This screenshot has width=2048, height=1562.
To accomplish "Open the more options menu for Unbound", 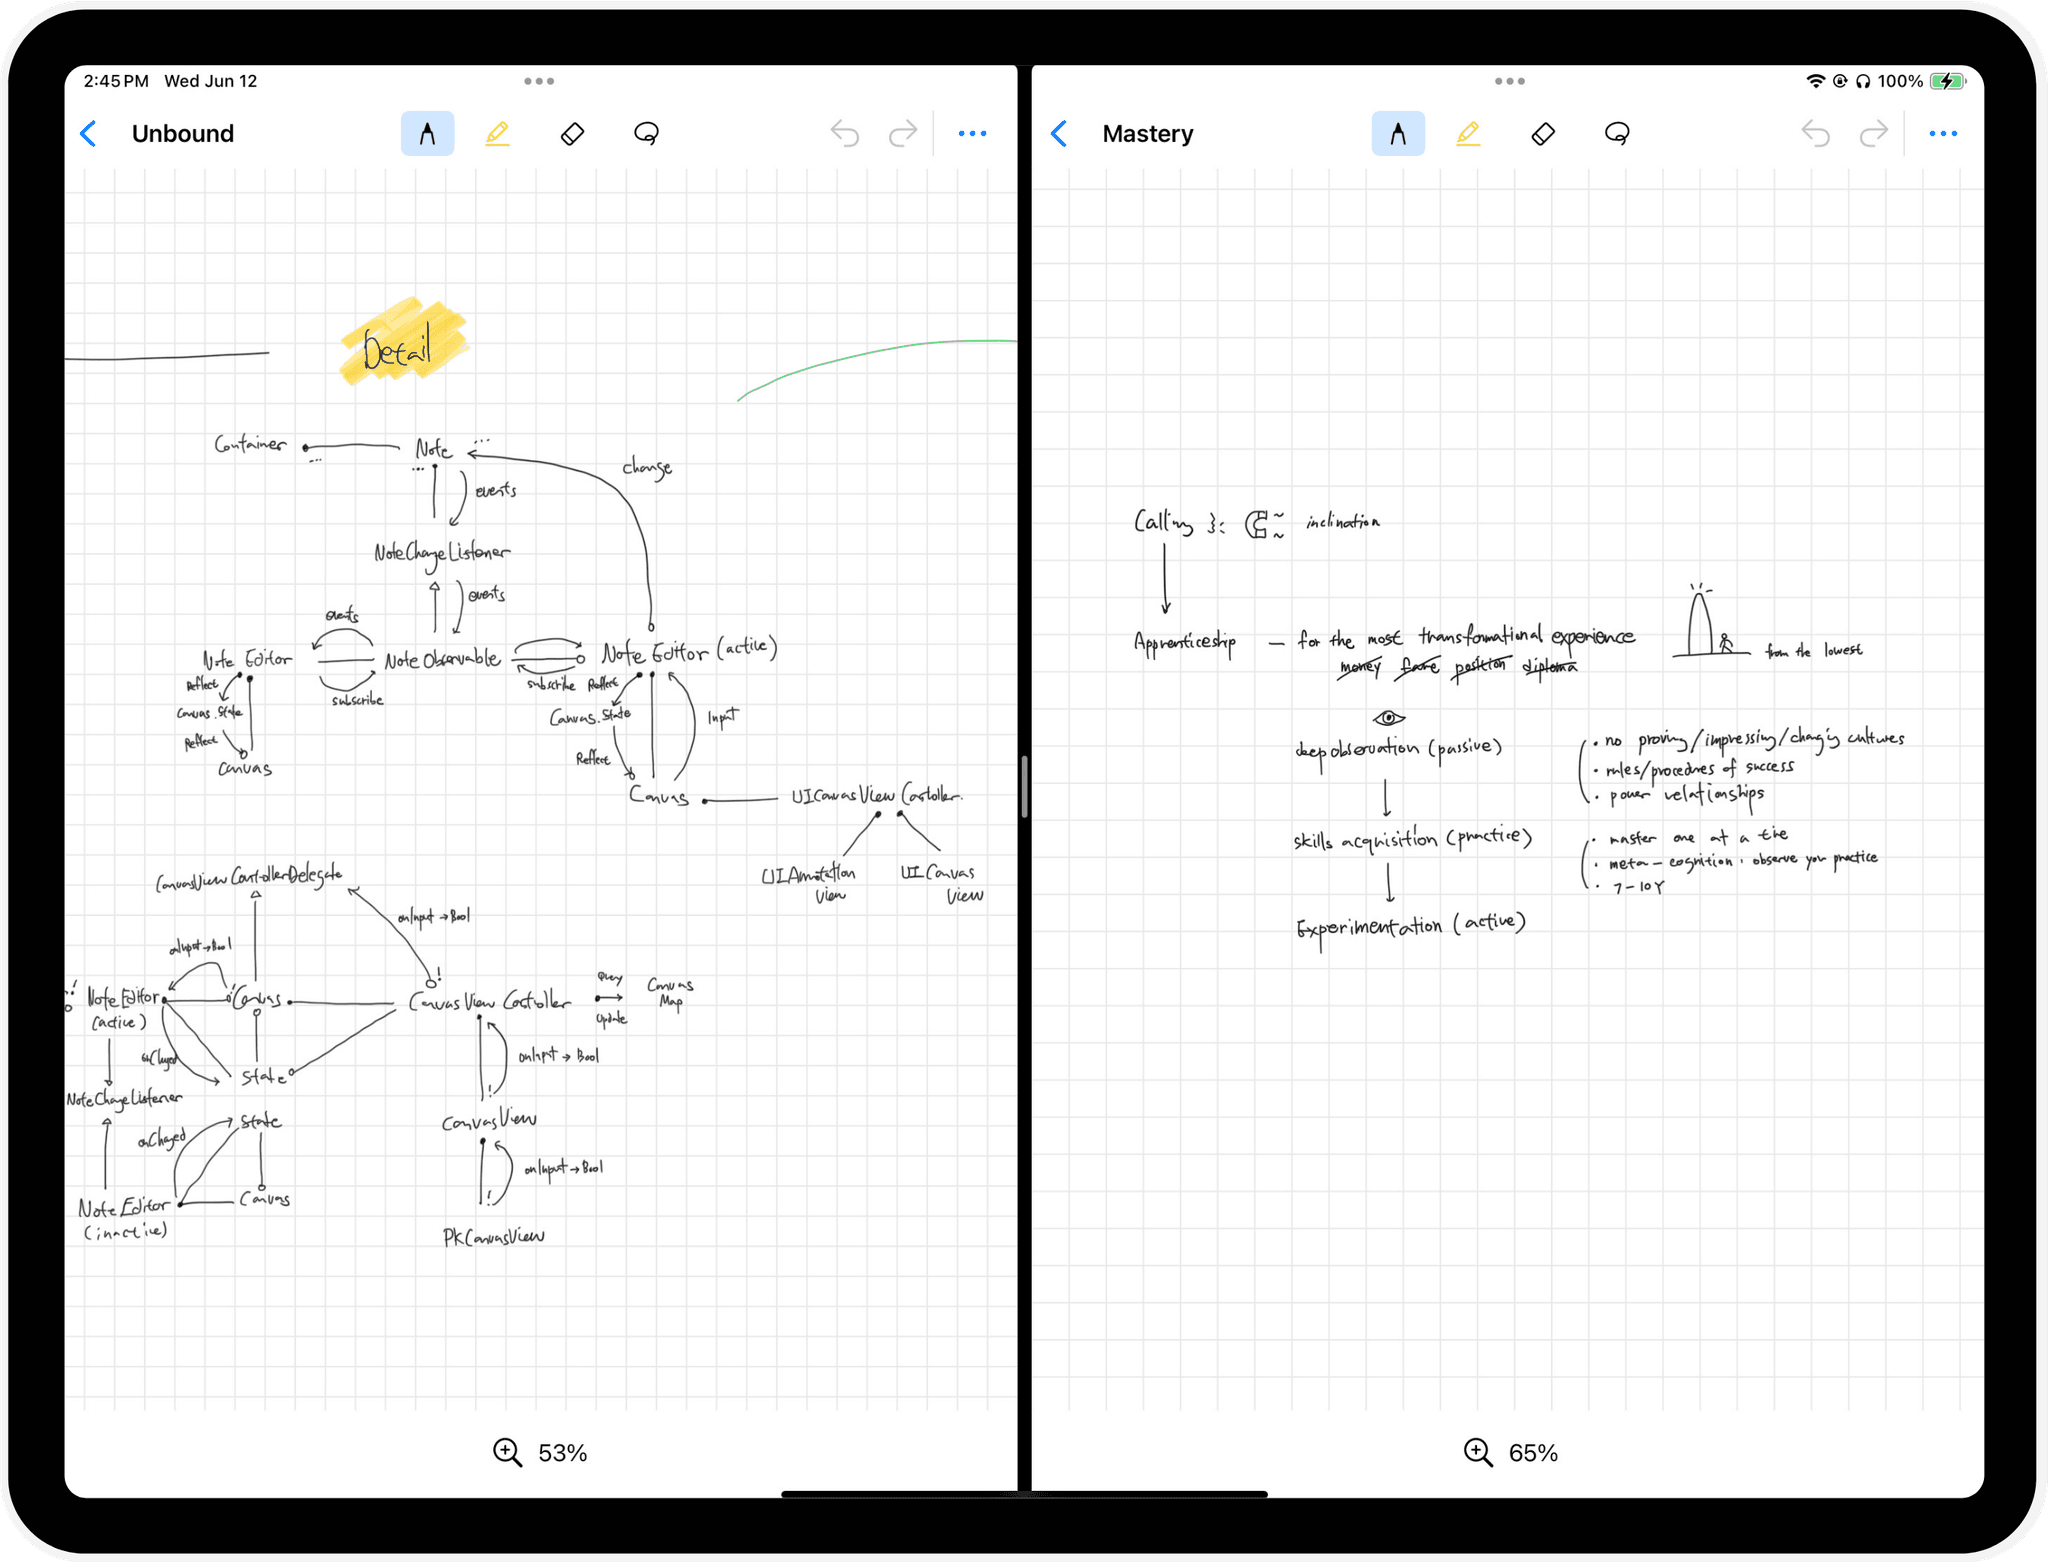I will point(972,134).
